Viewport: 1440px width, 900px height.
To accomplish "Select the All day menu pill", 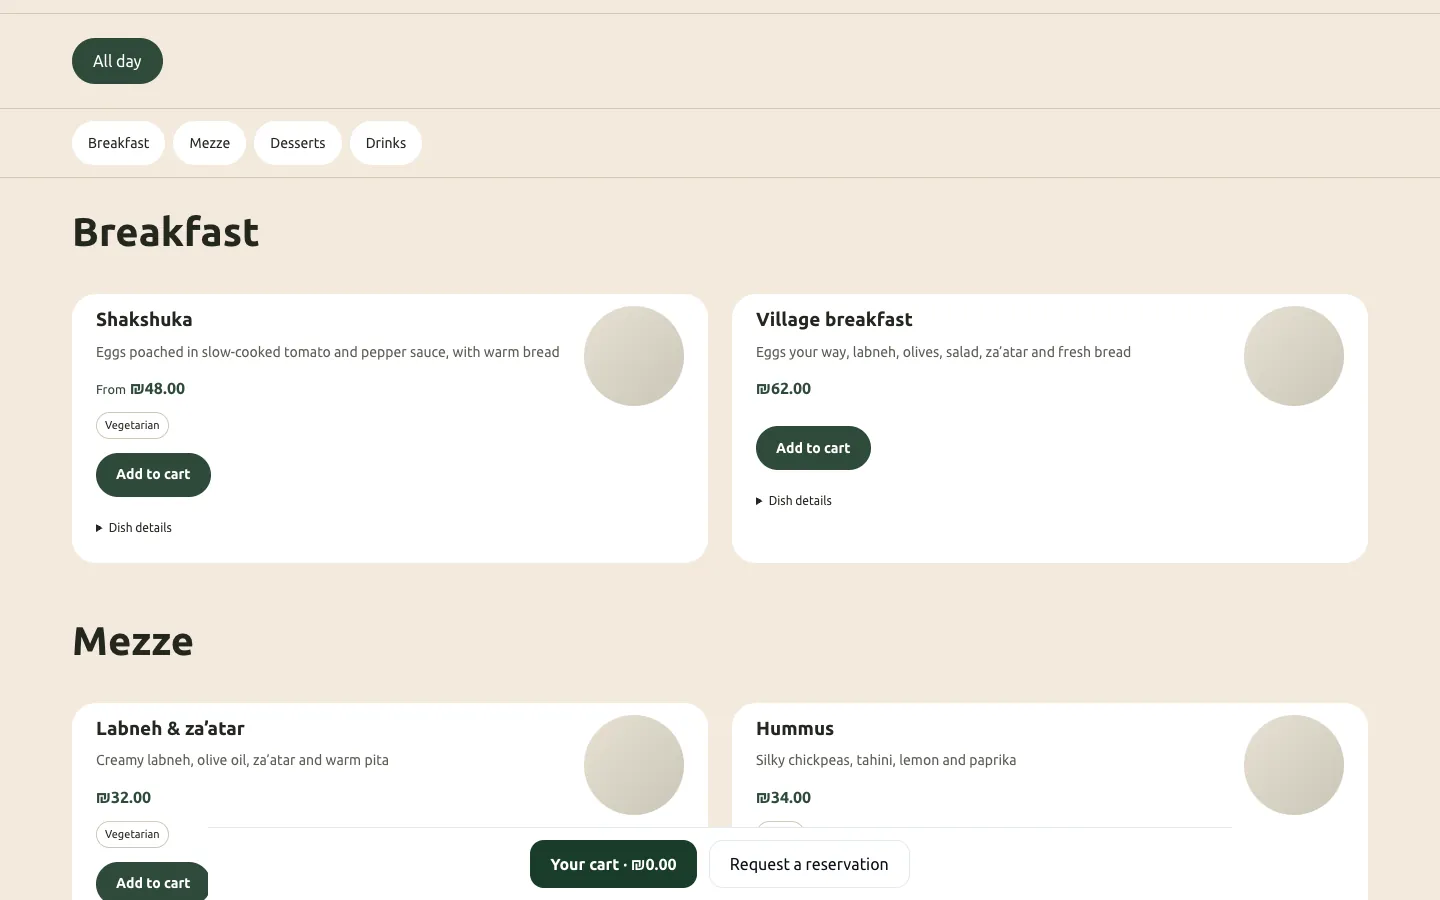I will pyautogui.click(x=117, y=61).
